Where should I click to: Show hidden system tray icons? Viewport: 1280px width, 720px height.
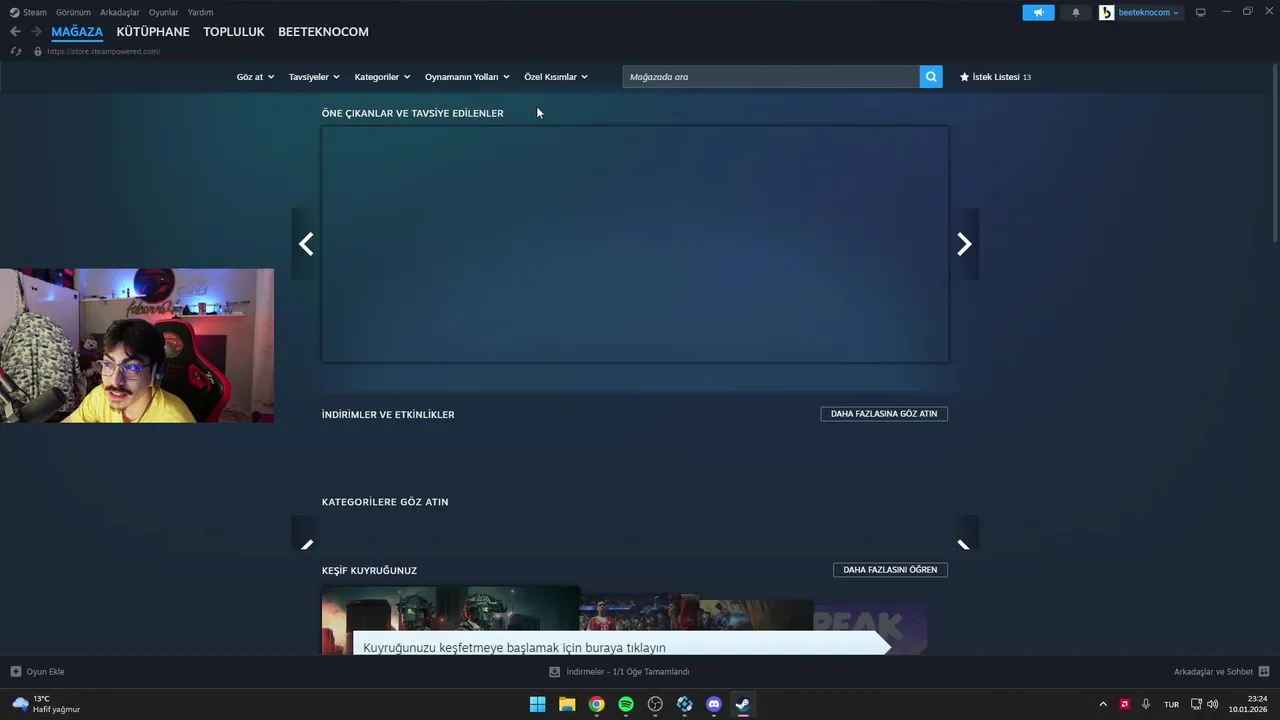pos(1103,704)
